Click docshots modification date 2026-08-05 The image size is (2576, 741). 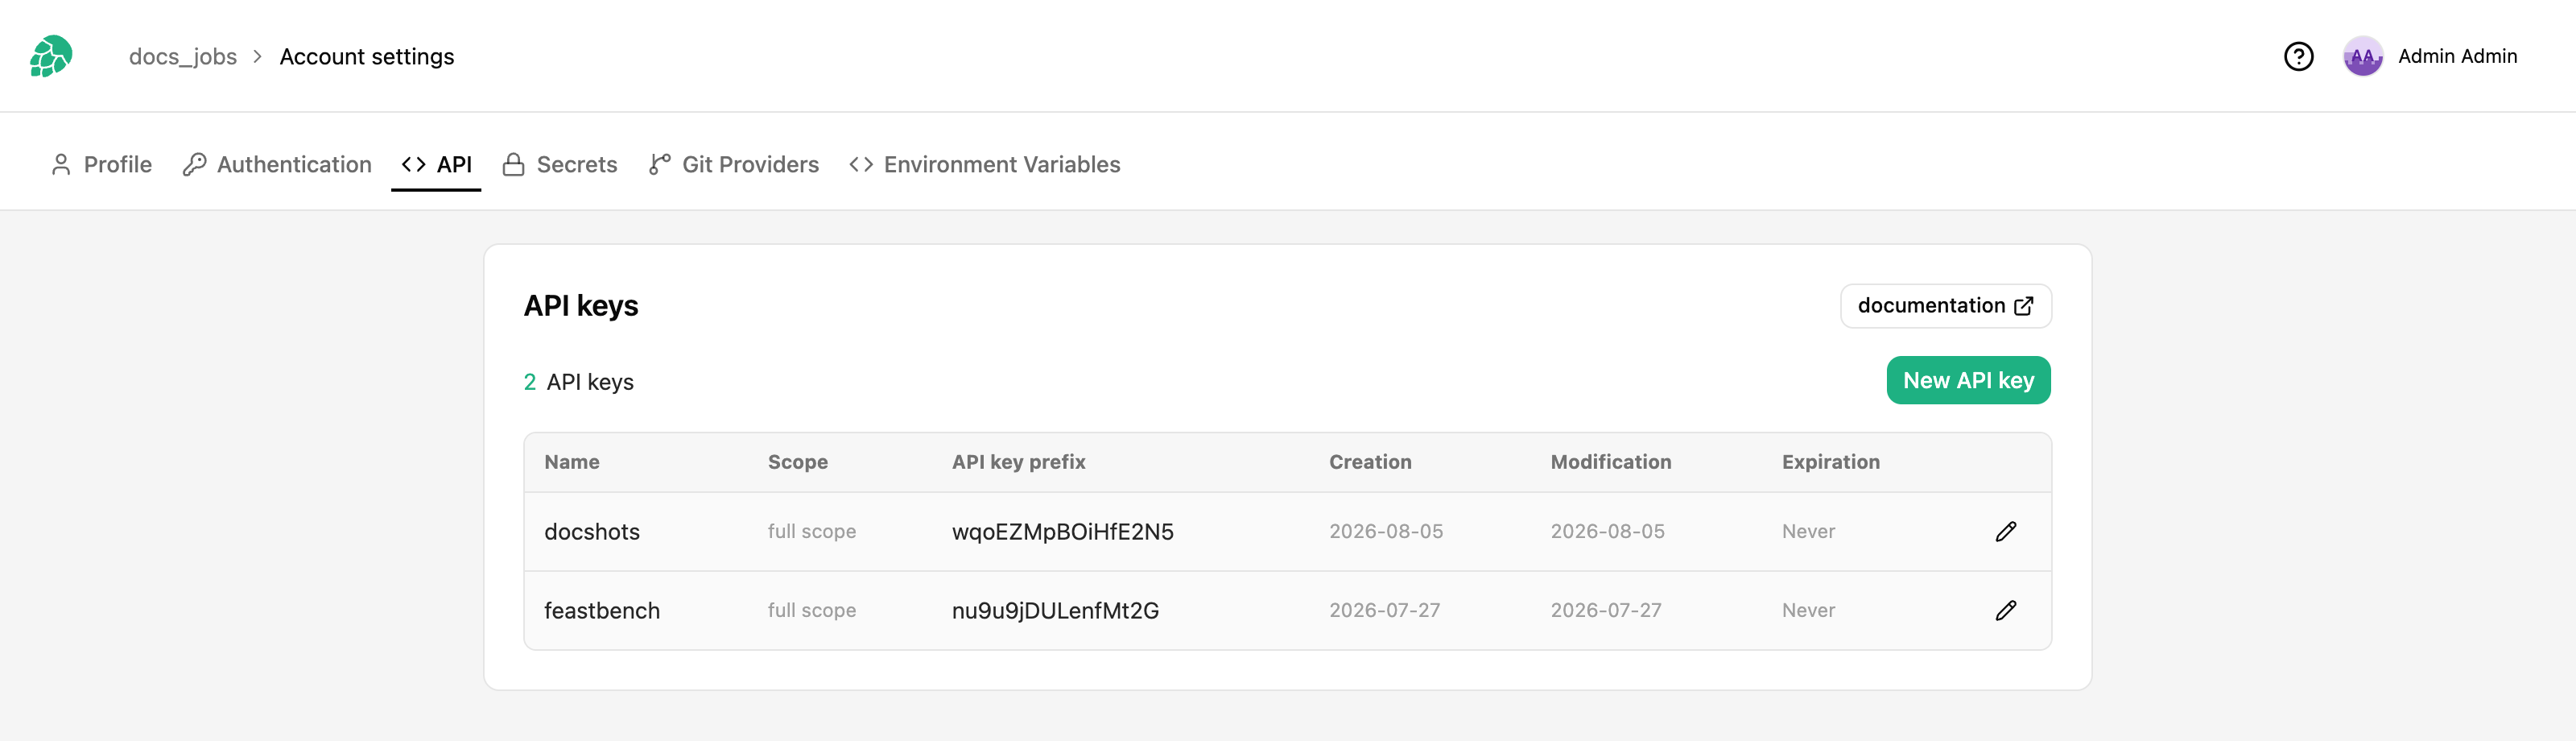tap(1607, 531)
